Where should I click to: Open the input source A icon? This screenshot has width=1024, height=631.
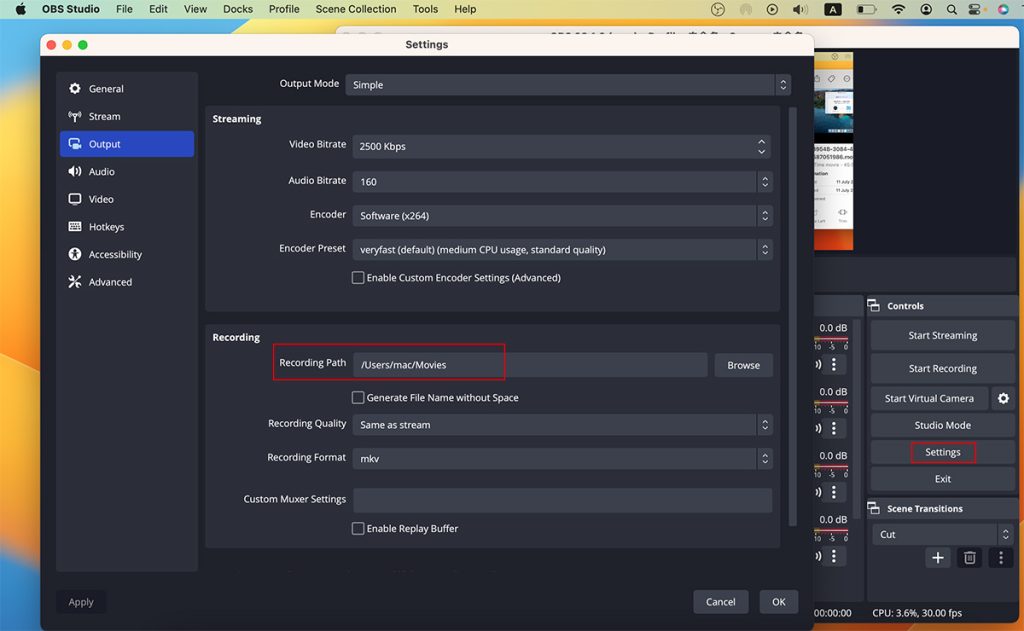[x=833, y=9]
